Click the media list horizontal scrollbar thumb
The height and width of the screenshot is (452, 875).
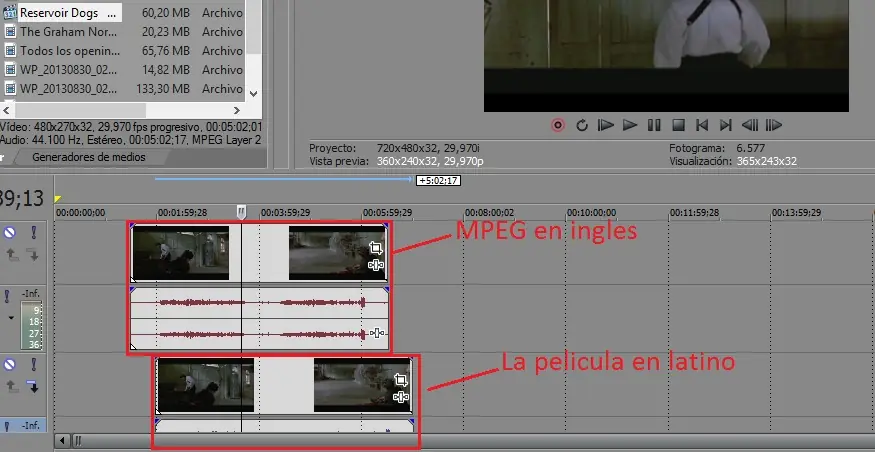pos(80,110)
